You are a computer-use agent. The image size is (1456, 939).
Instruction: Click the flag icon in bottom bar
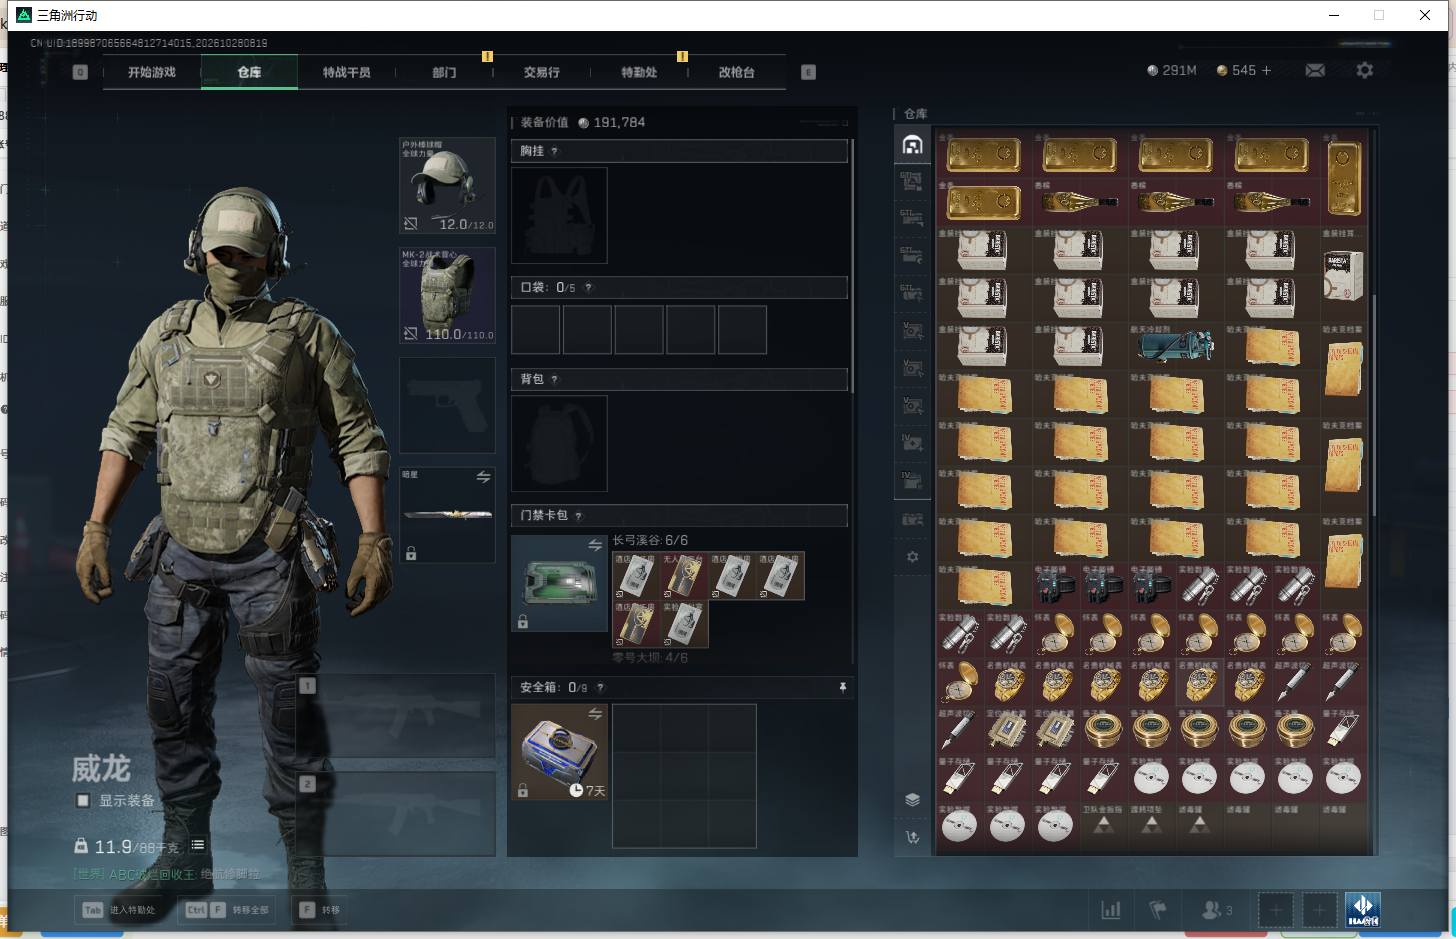point(1158,910)
